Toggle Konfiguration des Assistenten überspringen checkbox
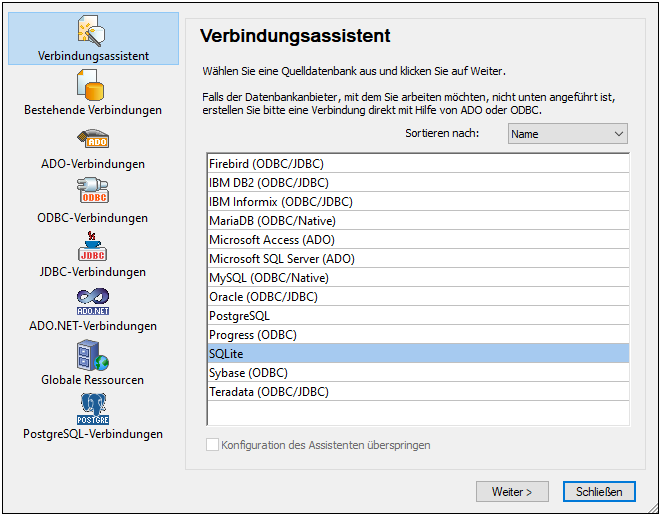This screenshot has height=516, width=661. click(213, 445)
